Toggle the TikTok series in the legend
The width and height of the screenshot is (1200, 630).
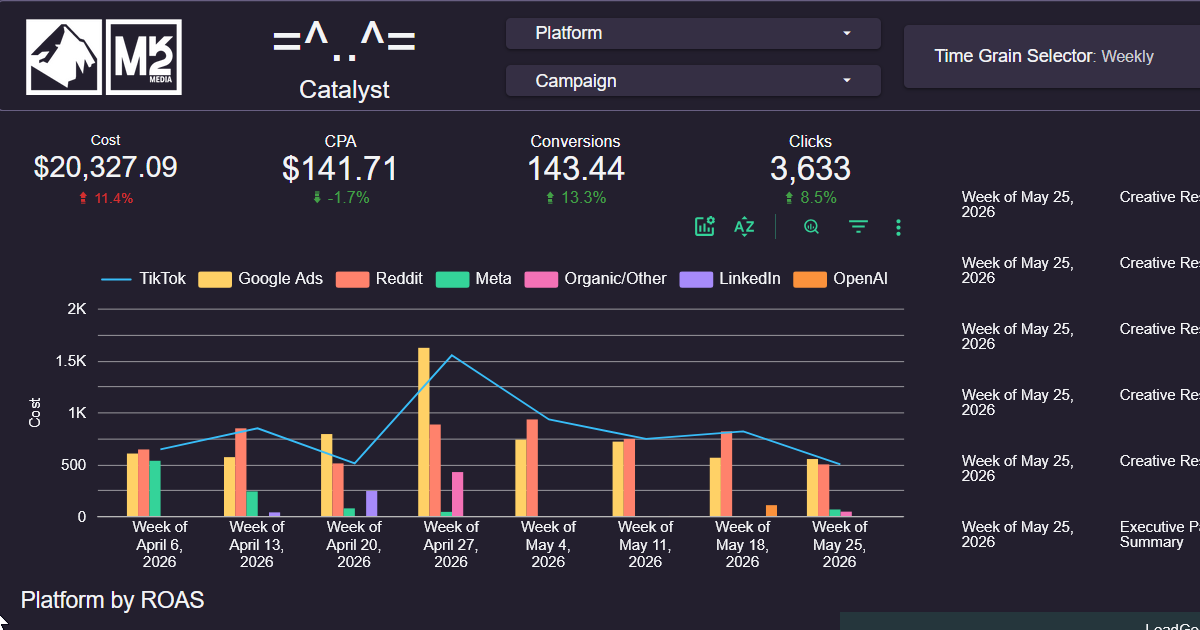pyautogui.click(x=144, y=279)
